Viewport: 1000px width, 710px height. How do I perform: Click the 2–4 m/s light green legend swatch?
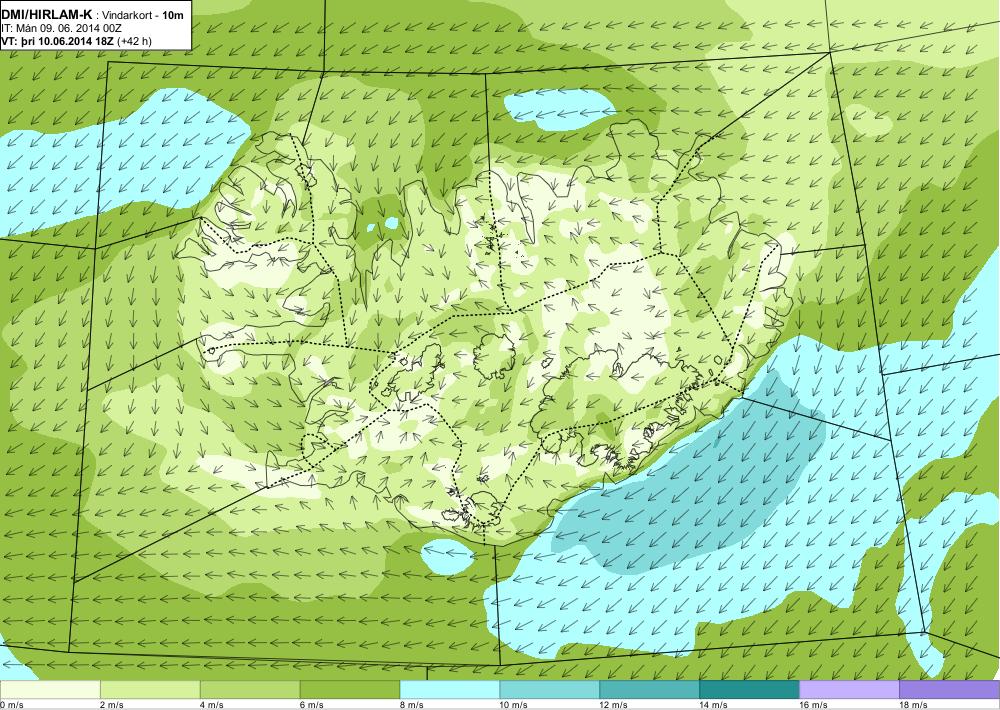pos(151,690)
